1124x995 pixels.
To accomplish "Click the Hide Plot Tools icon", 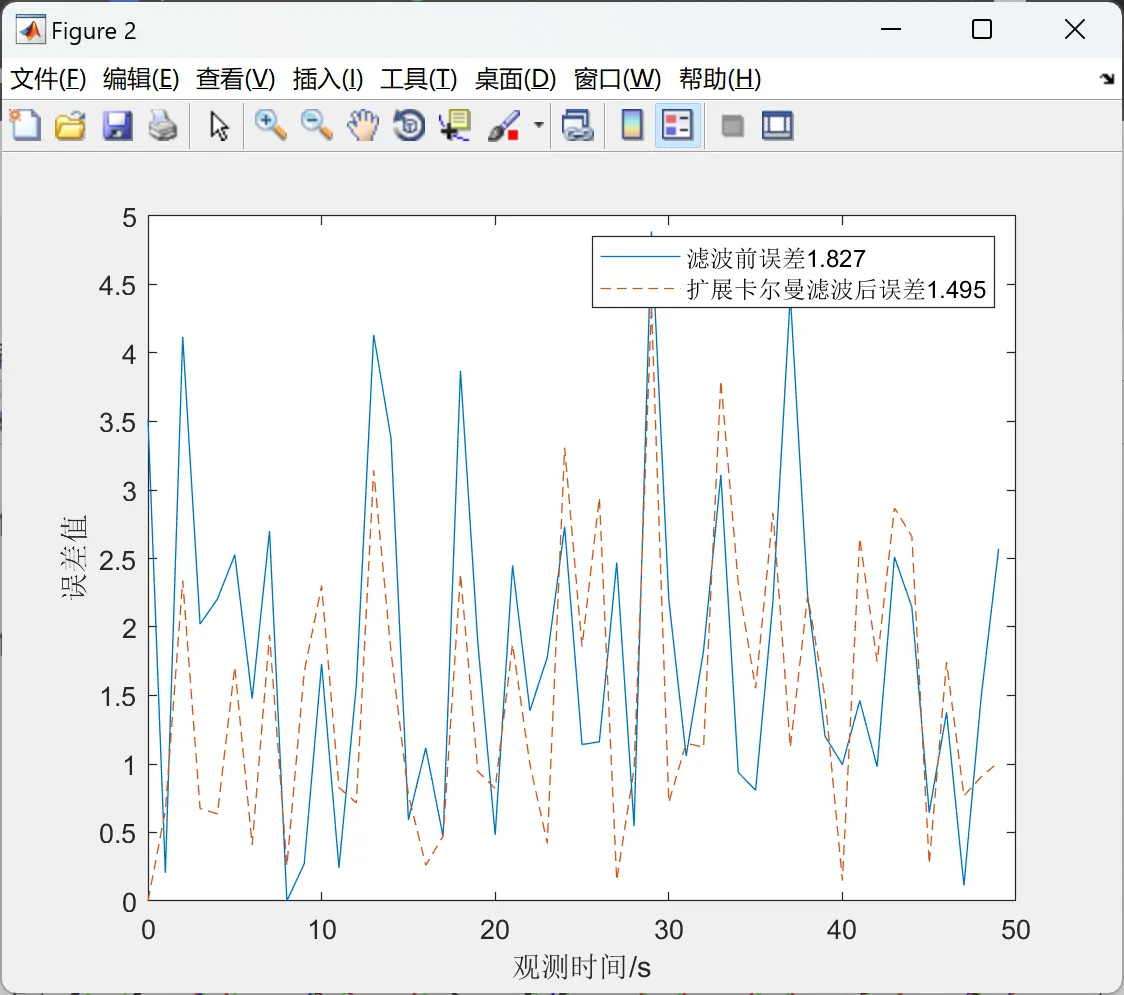I will [x=732, y=126].
